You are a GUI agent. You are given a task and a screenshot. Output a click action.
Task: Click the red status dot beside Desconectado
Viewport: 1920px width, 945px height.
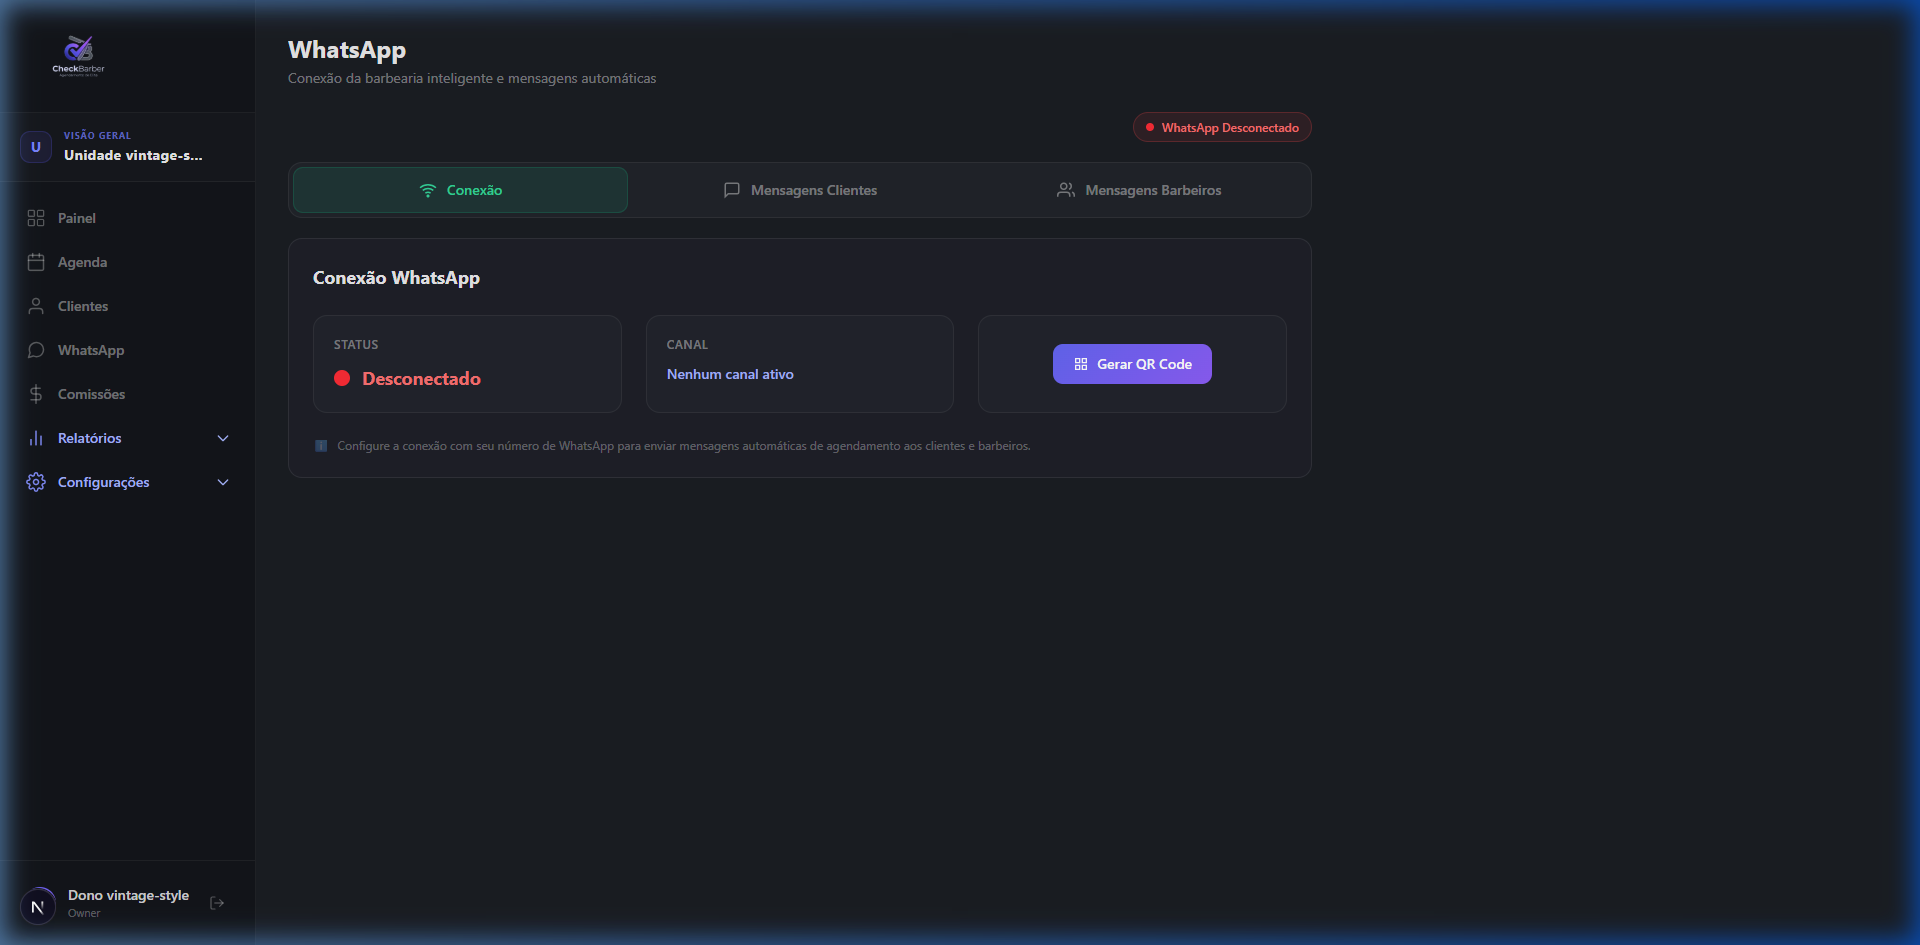[x=342, y=378]
